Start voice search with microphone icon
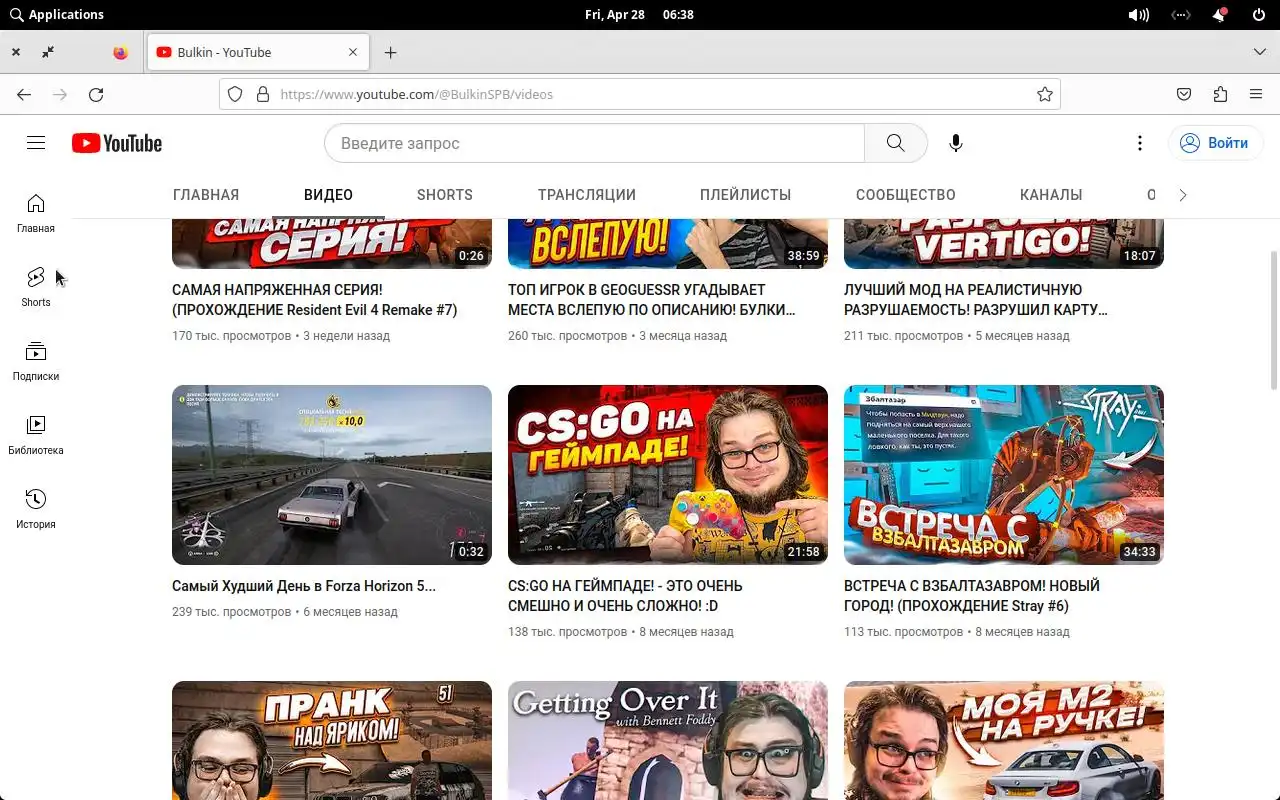1280x800 pixels. [x=956, y=143]
